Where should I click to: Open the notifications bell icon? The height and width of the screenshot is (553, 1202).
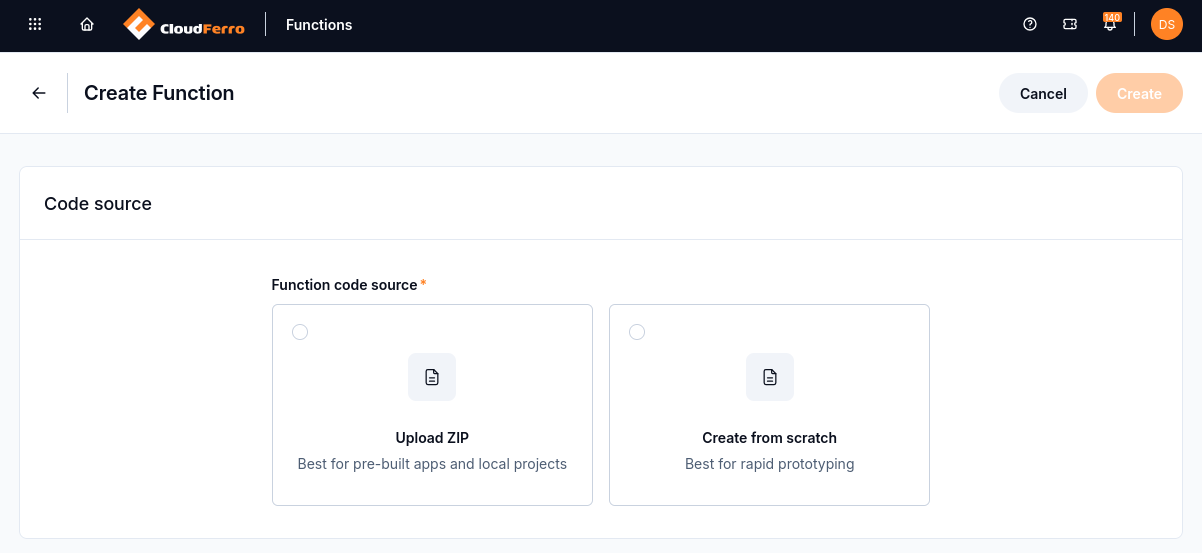tap(1110, 27)
